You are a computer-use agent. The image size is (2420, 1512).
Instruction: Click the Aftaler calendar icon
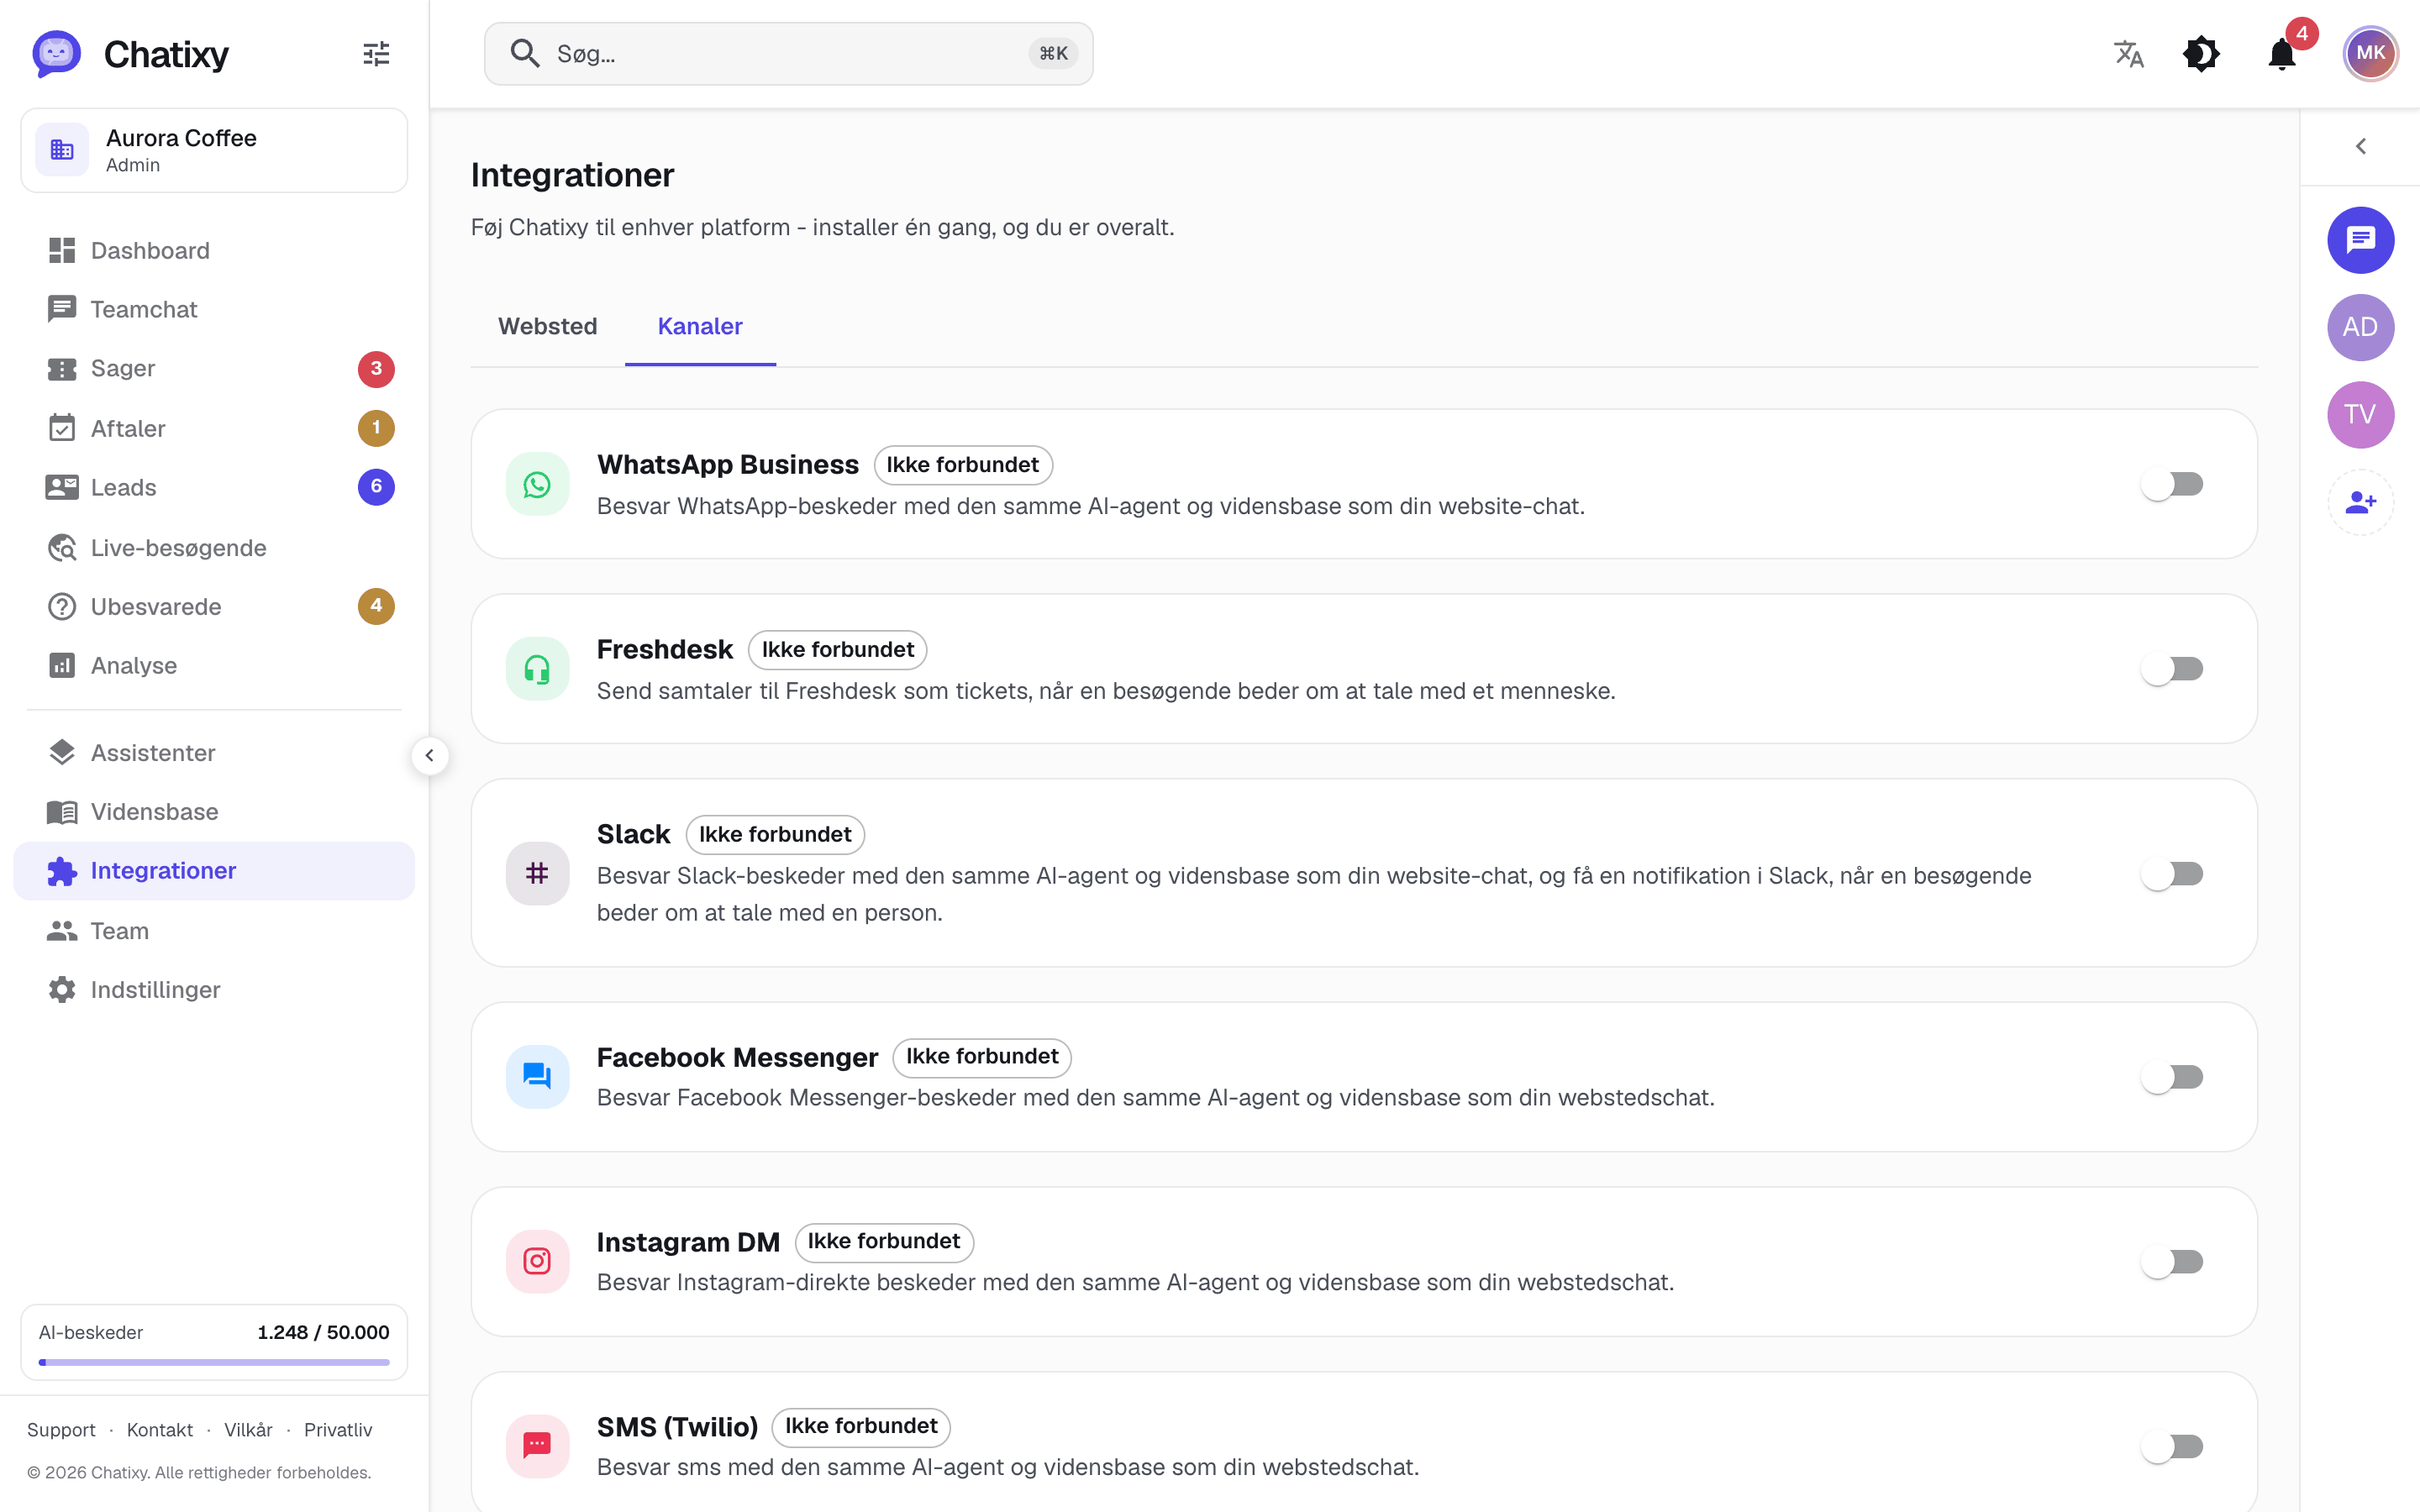pos(62,428)
